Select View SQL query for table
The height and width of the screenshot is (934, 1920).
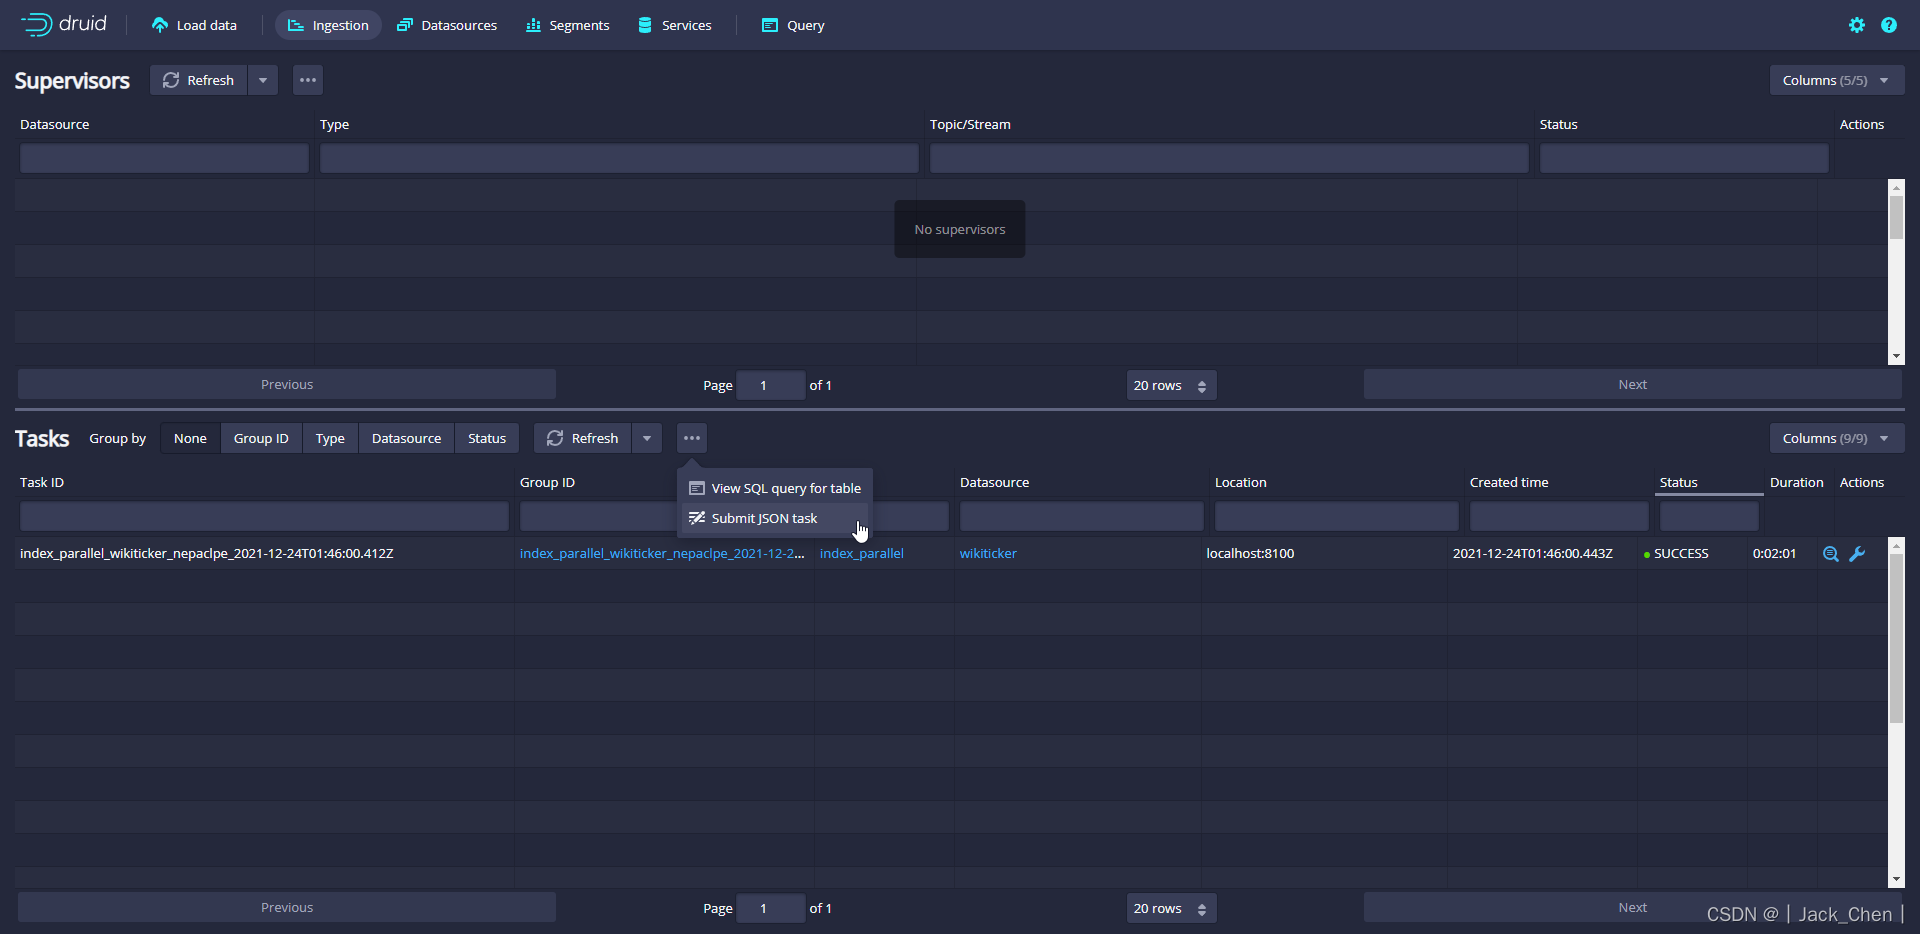[775, 488]
